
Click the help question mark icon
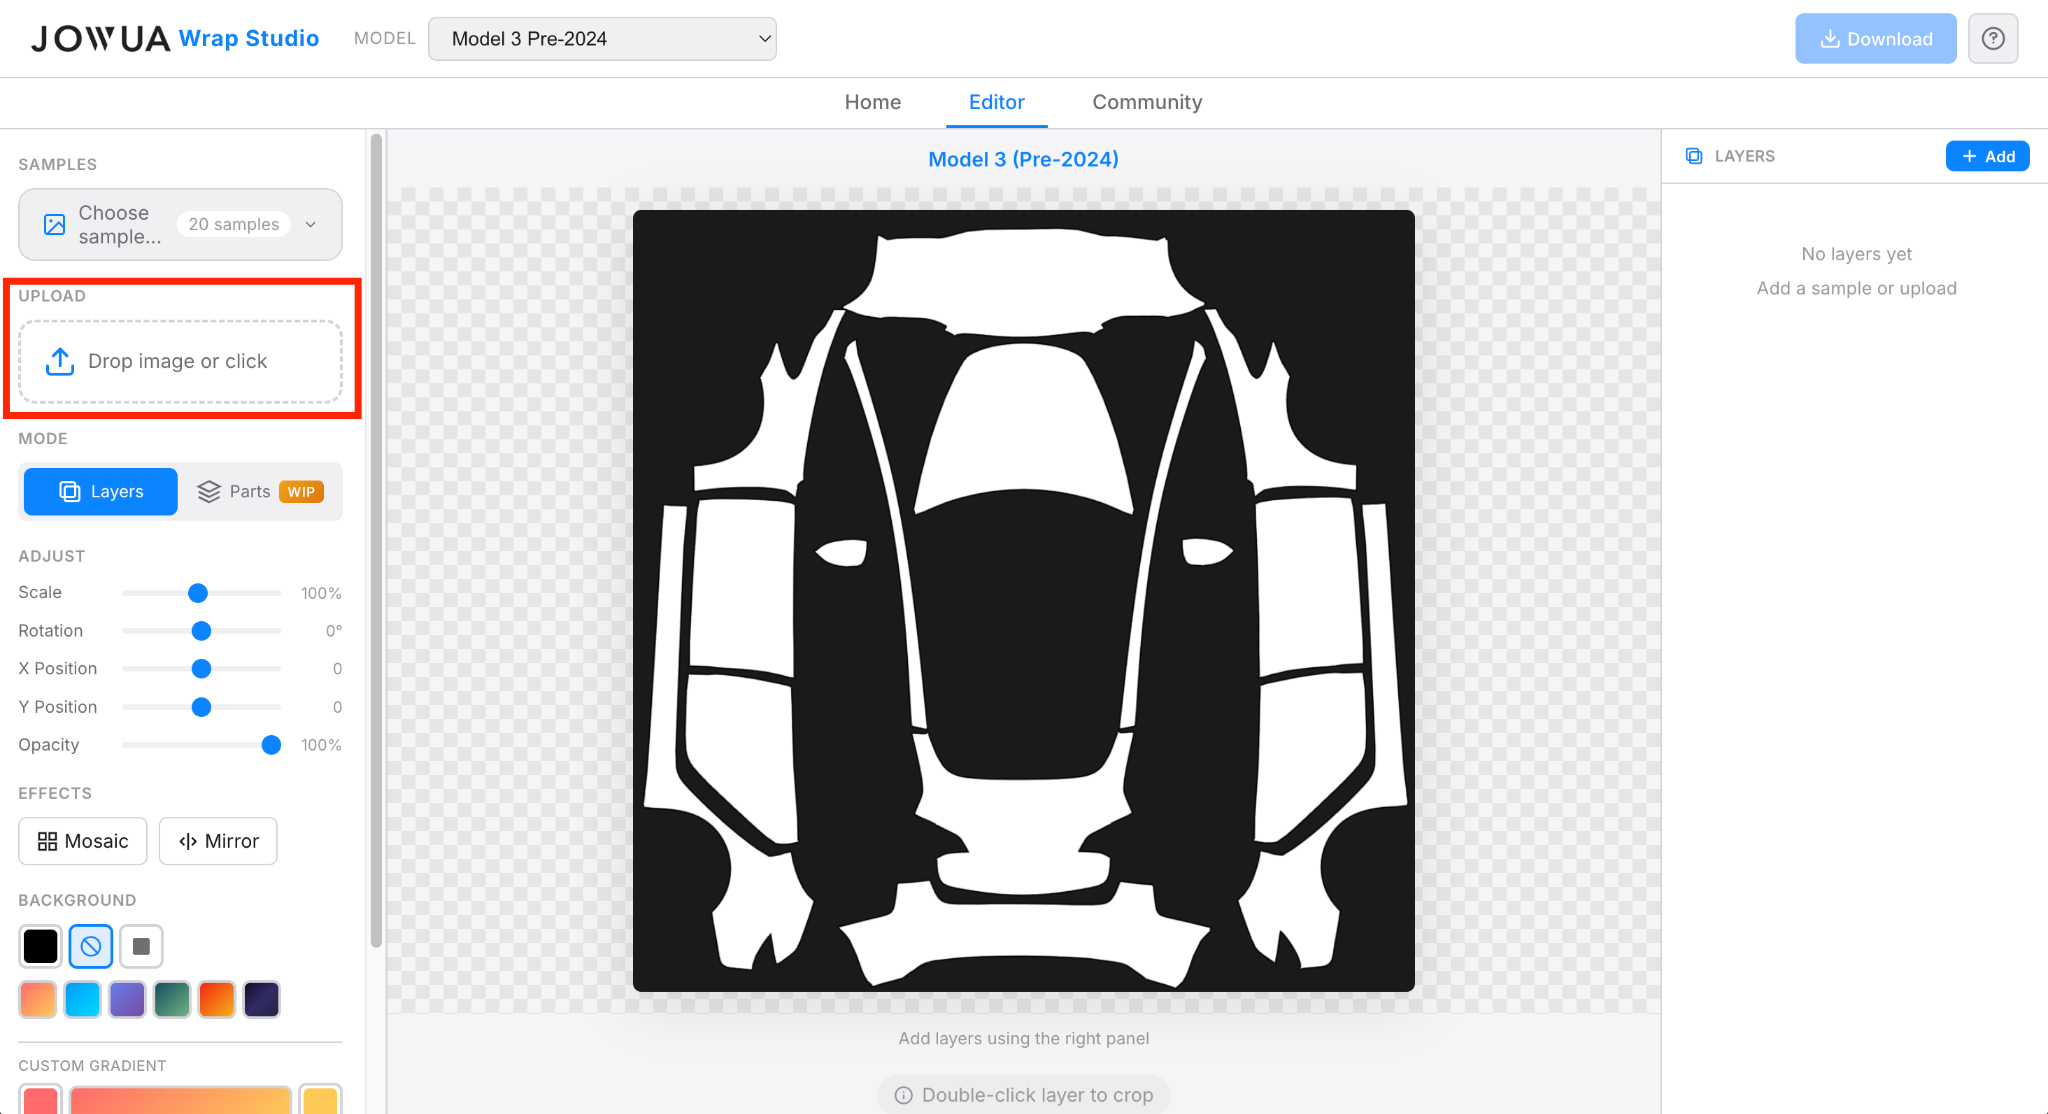click(x=1993, y=39)
